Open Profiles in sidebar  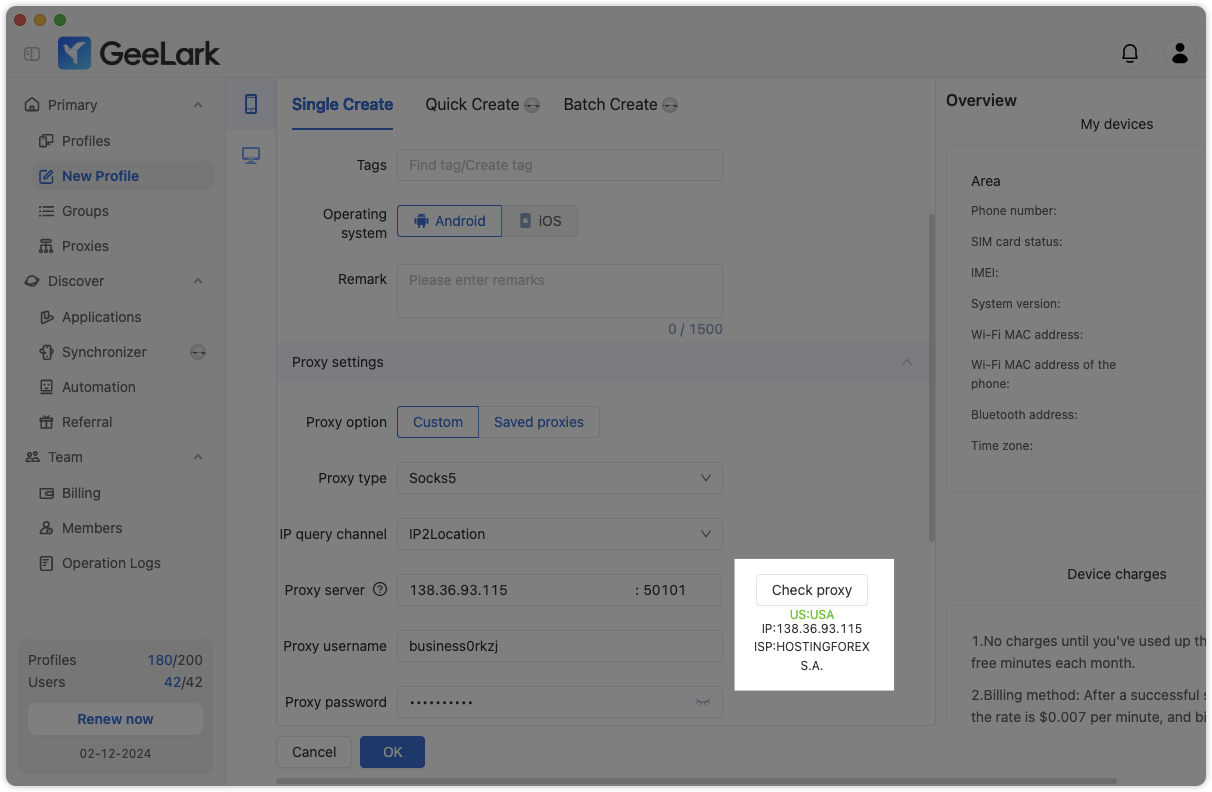point(86,141)
